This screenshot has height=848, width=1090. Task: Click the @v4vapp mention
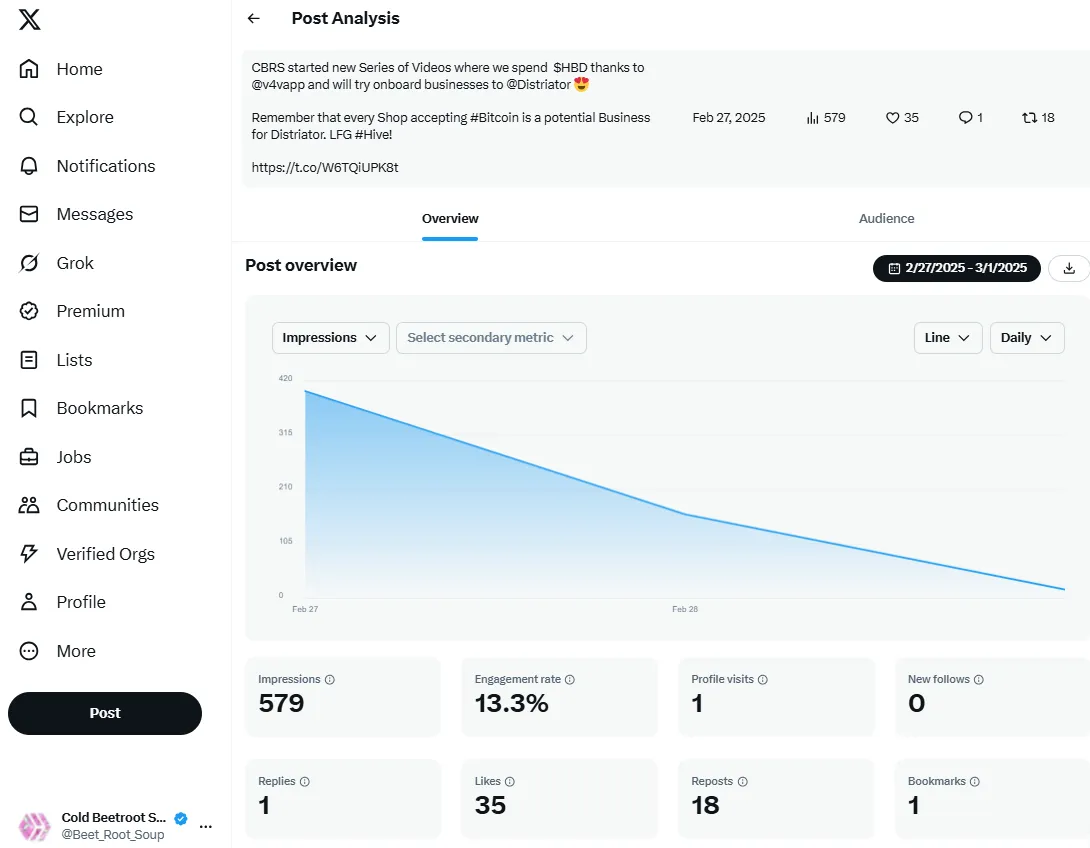(x=278, y=85)
